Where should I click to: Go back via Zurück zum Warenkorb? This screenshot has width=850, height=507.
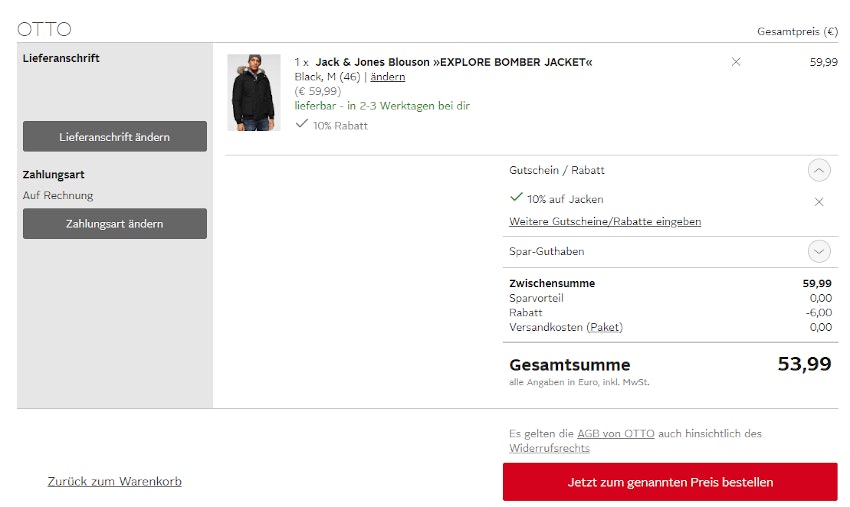click(x=114, y=482)
